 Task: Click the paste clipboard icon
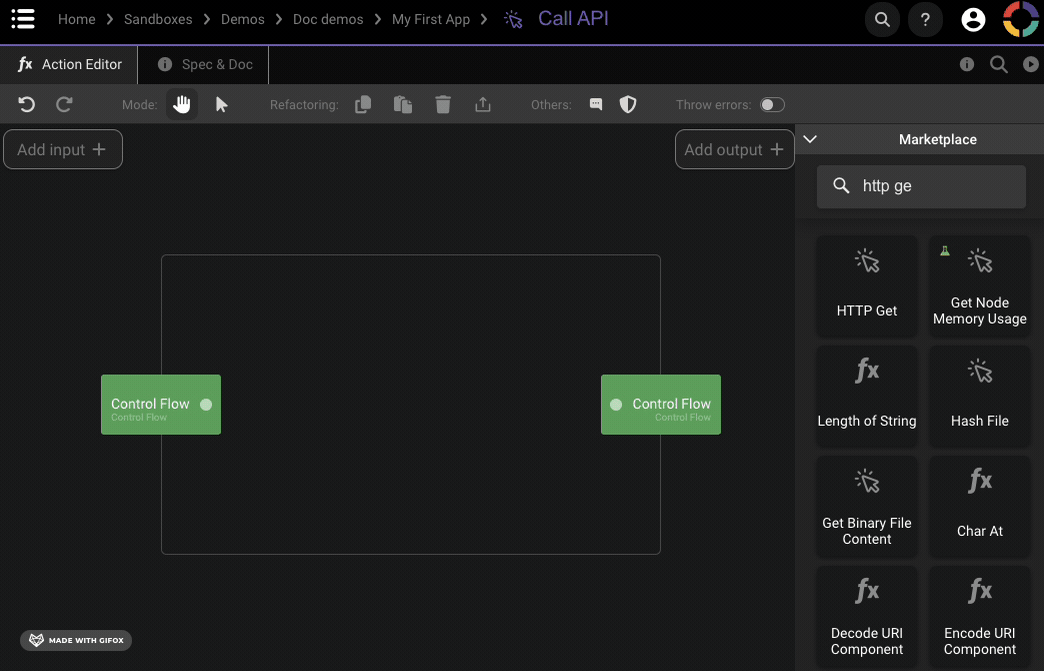pyautogui.click(x=403, y=105)
